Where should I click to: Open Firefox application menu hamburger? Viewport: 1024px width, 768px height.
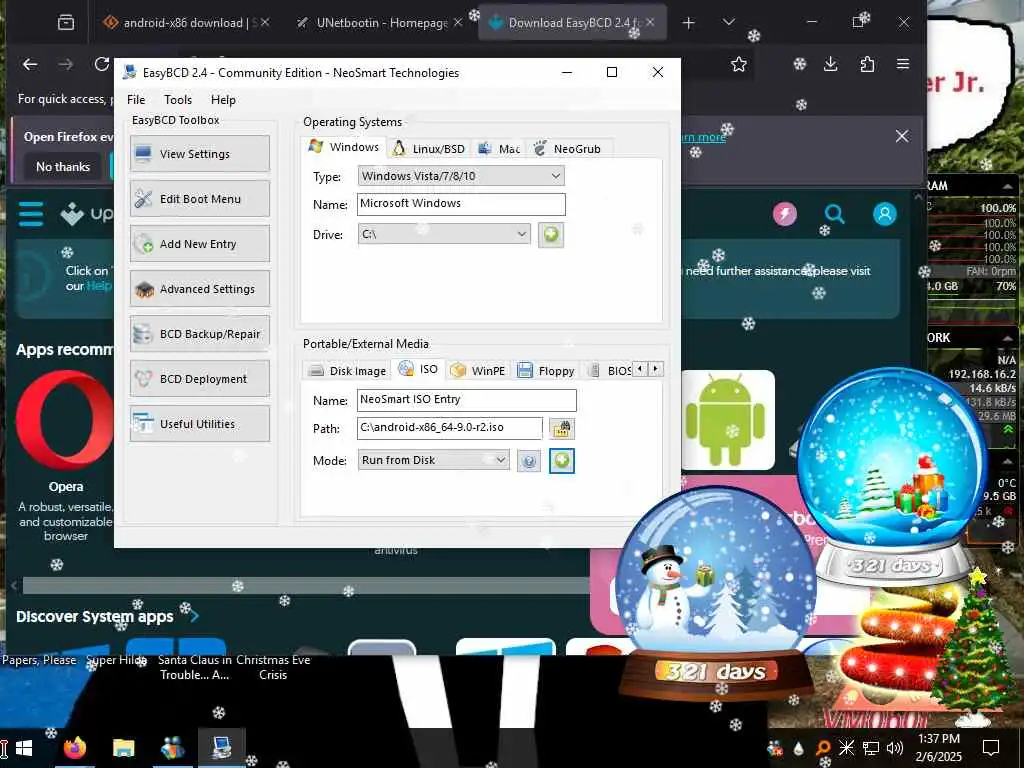point(903,64)
